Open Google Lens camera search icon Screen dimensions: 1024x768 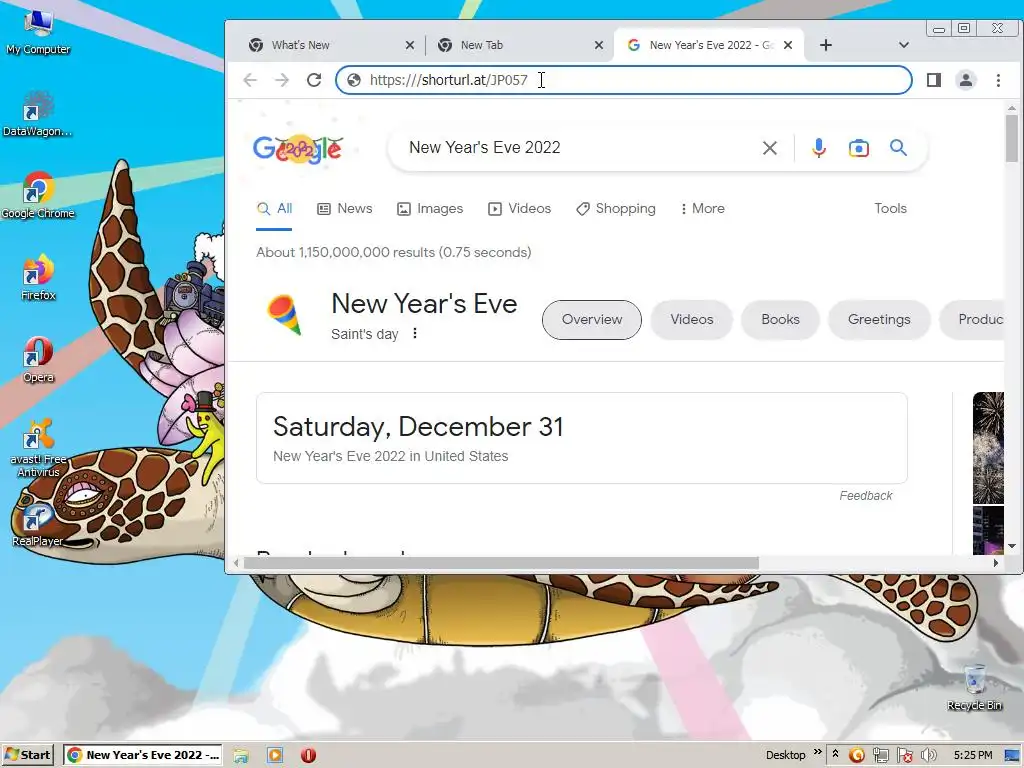858,148
